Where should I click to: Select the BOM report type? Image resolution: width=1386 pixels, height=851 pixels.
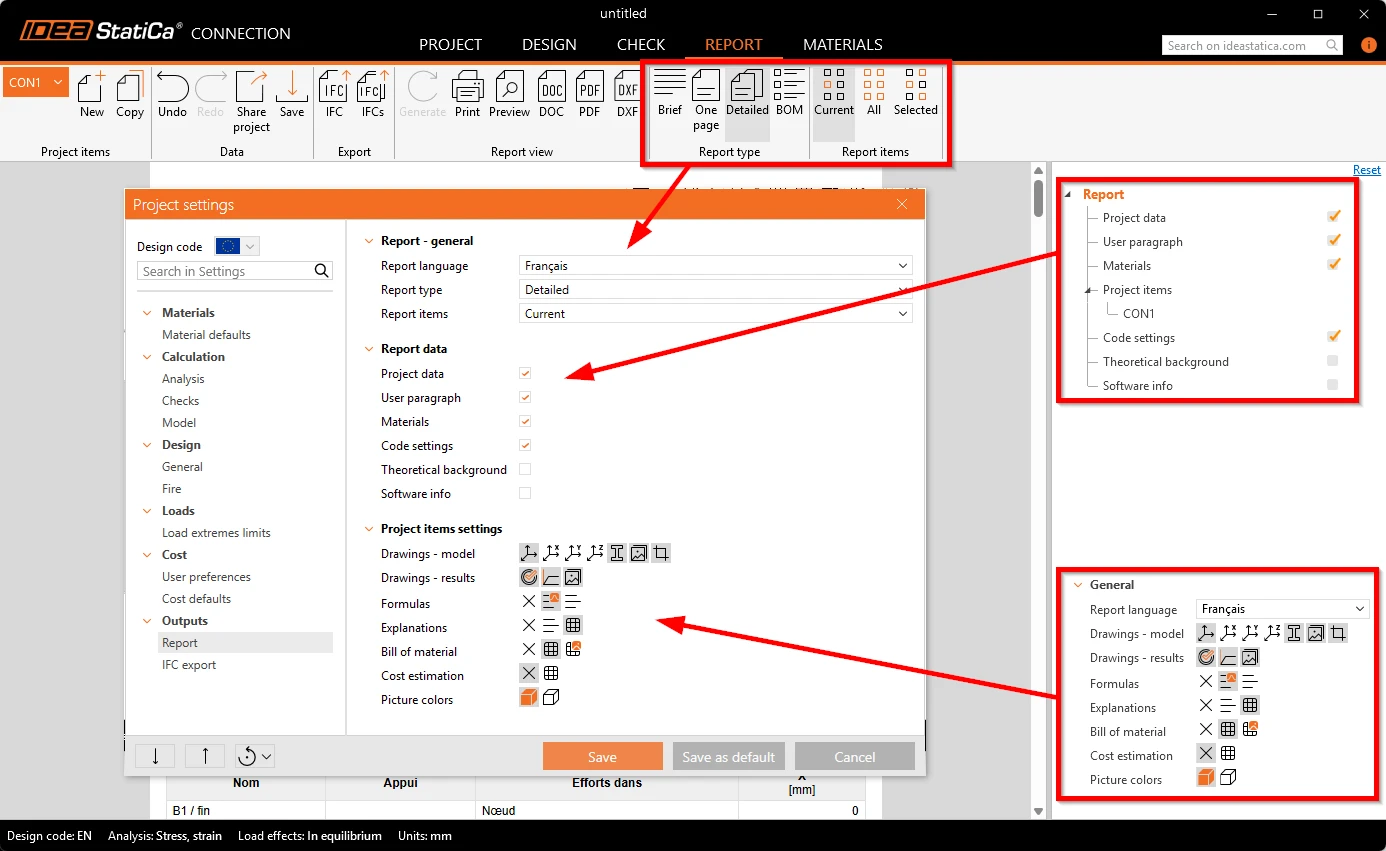pos(789,94)
